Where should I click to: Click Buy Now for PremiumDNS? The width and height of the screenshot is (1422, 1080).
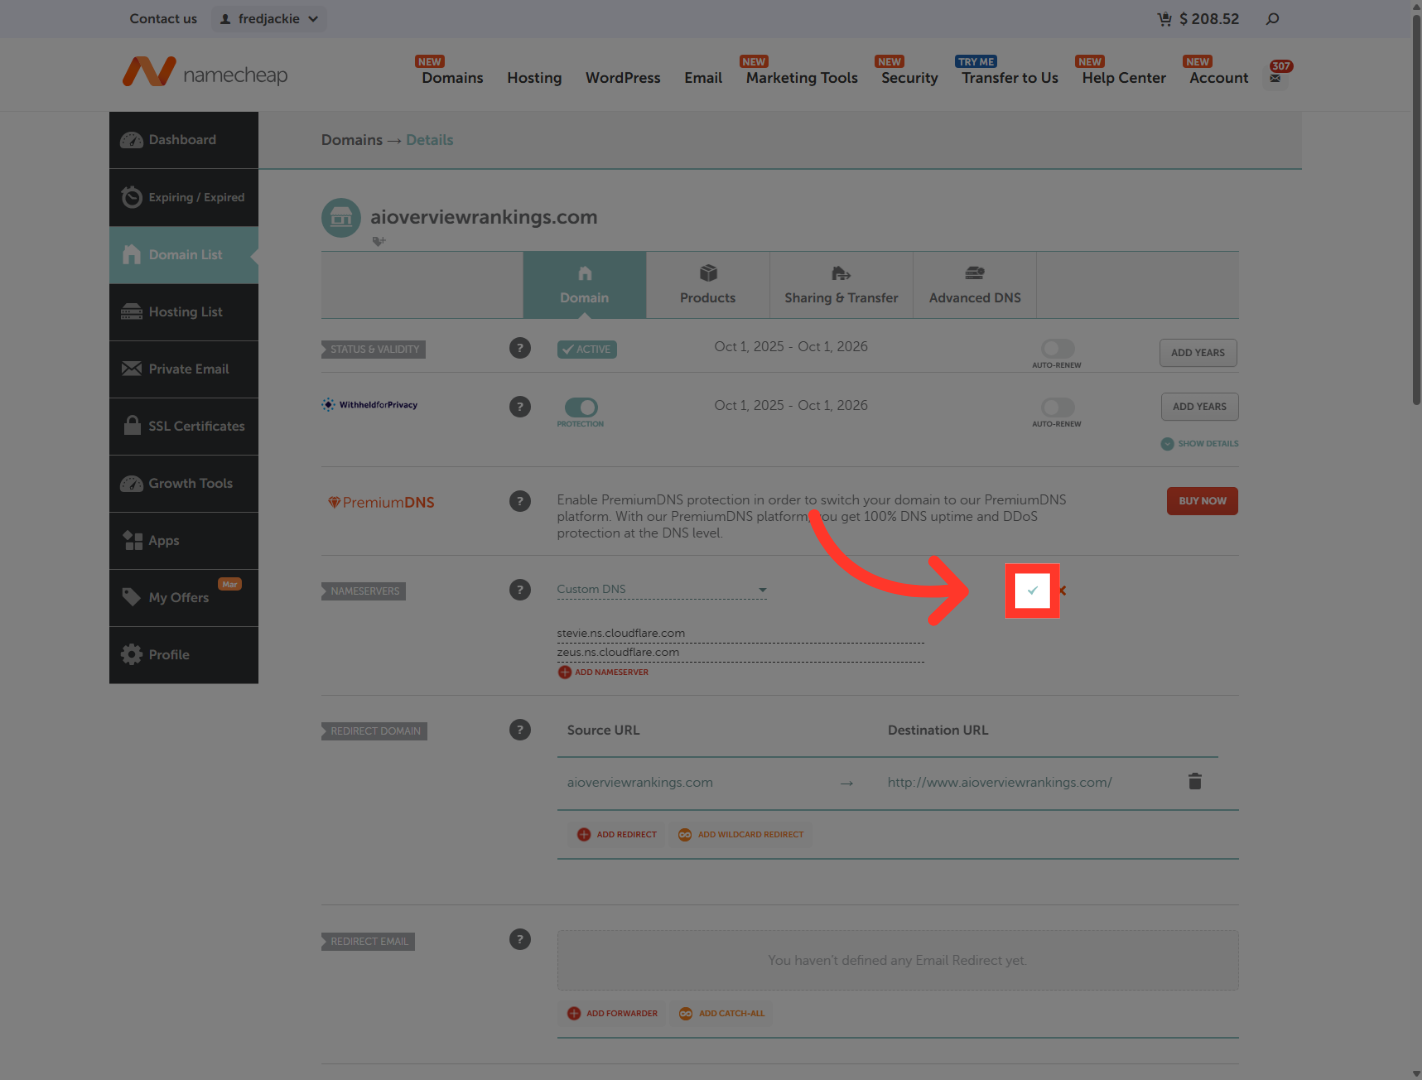(1202, 500)
